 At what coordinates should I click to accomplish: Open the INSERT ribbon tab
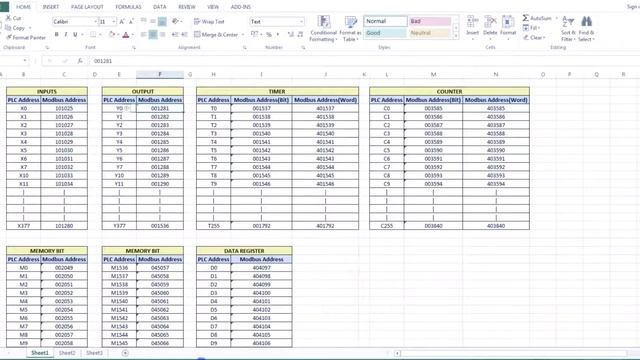click(51, 7)
